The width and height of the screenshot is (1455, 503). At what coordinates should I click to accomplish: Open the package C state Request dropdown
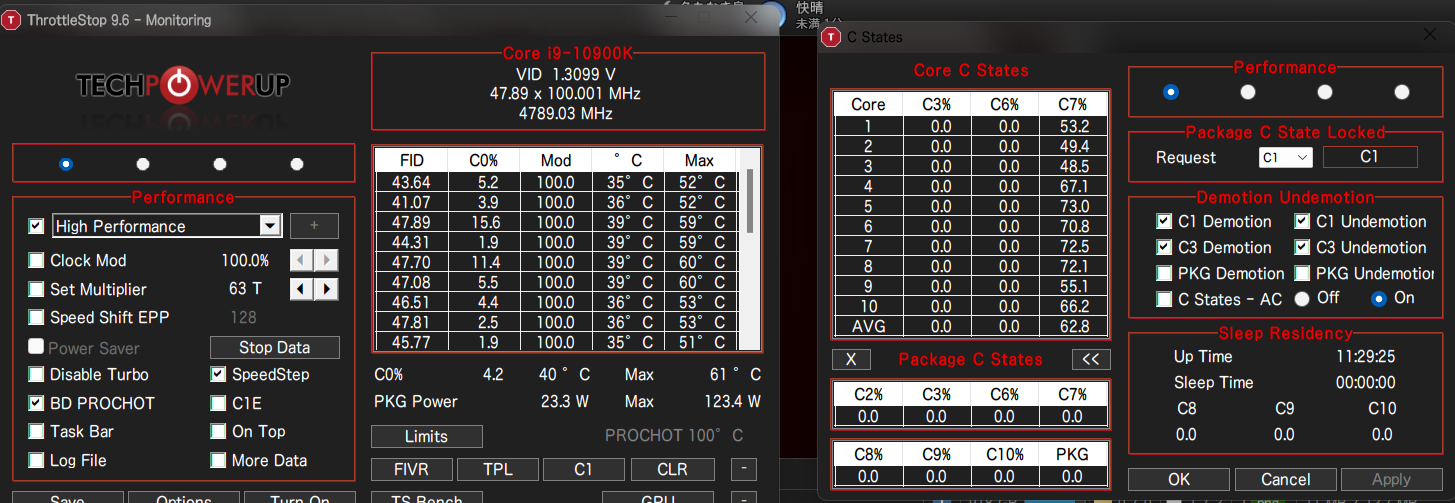[1285, 157]
